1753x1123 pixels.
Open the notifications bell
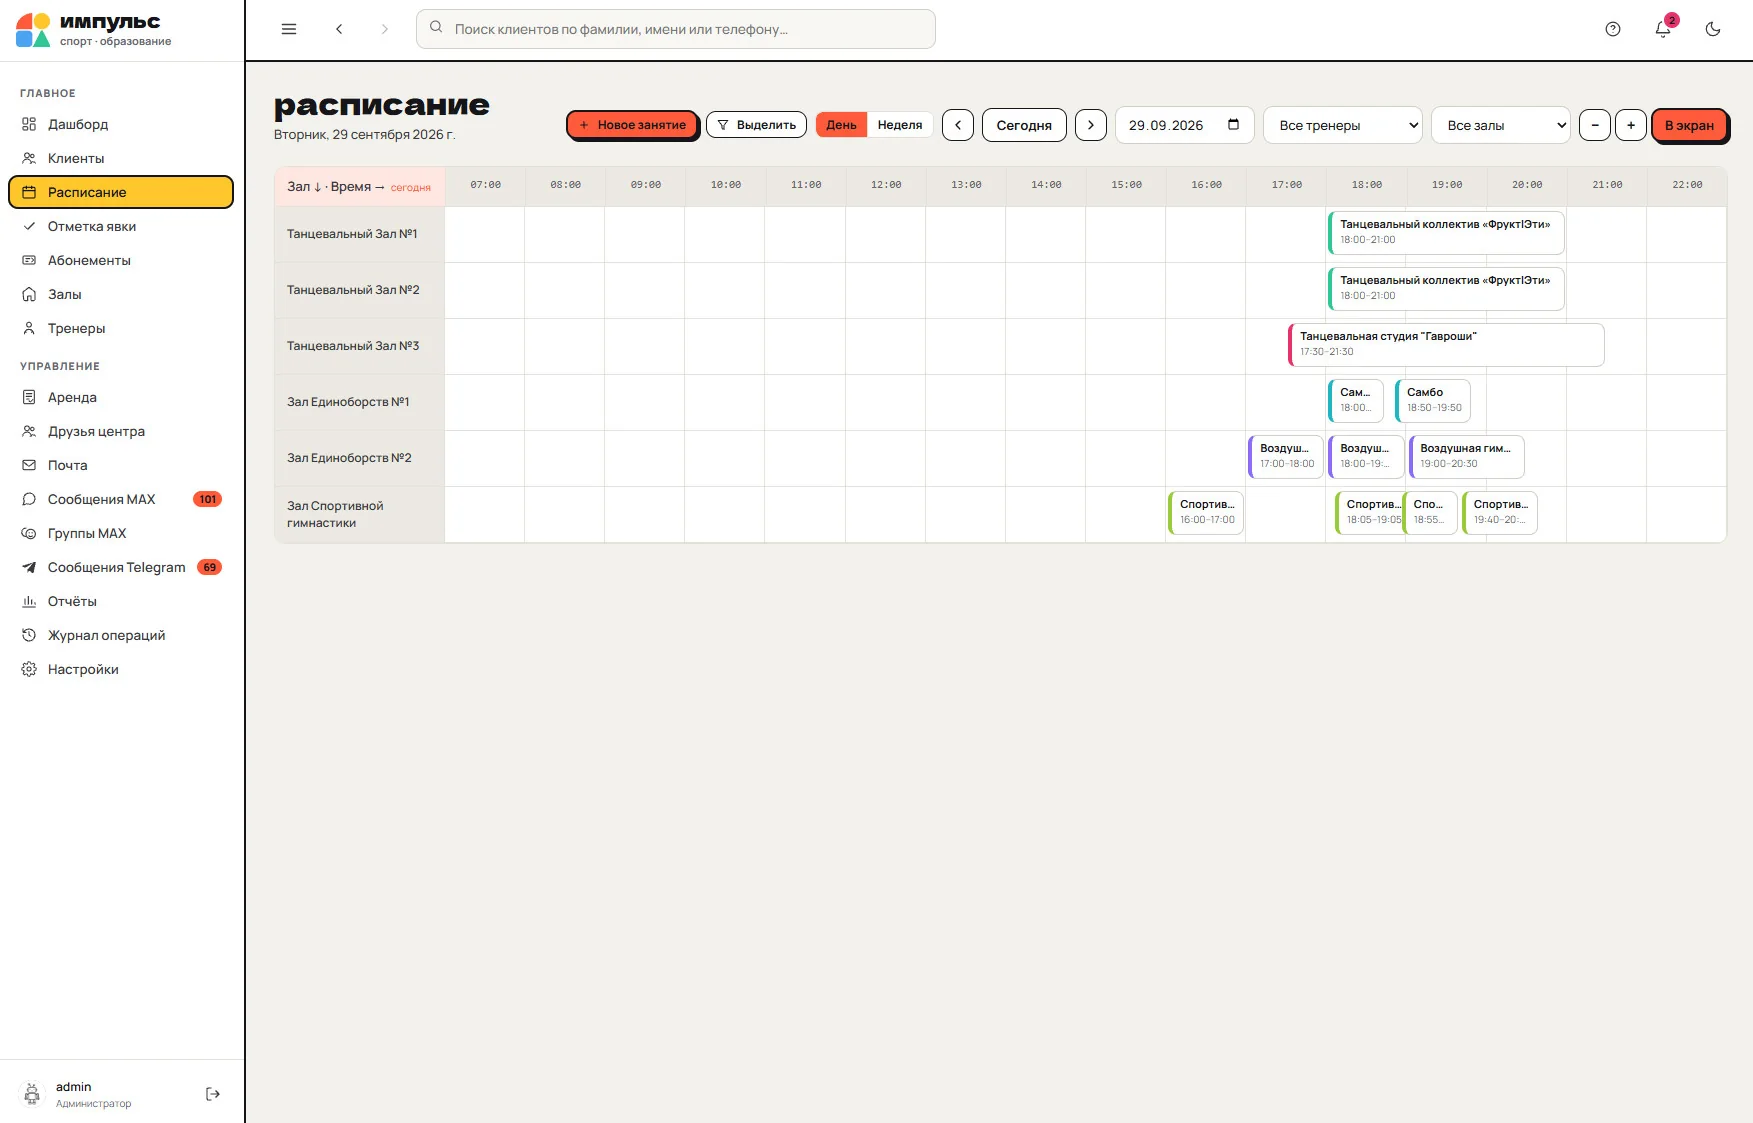1663,29
